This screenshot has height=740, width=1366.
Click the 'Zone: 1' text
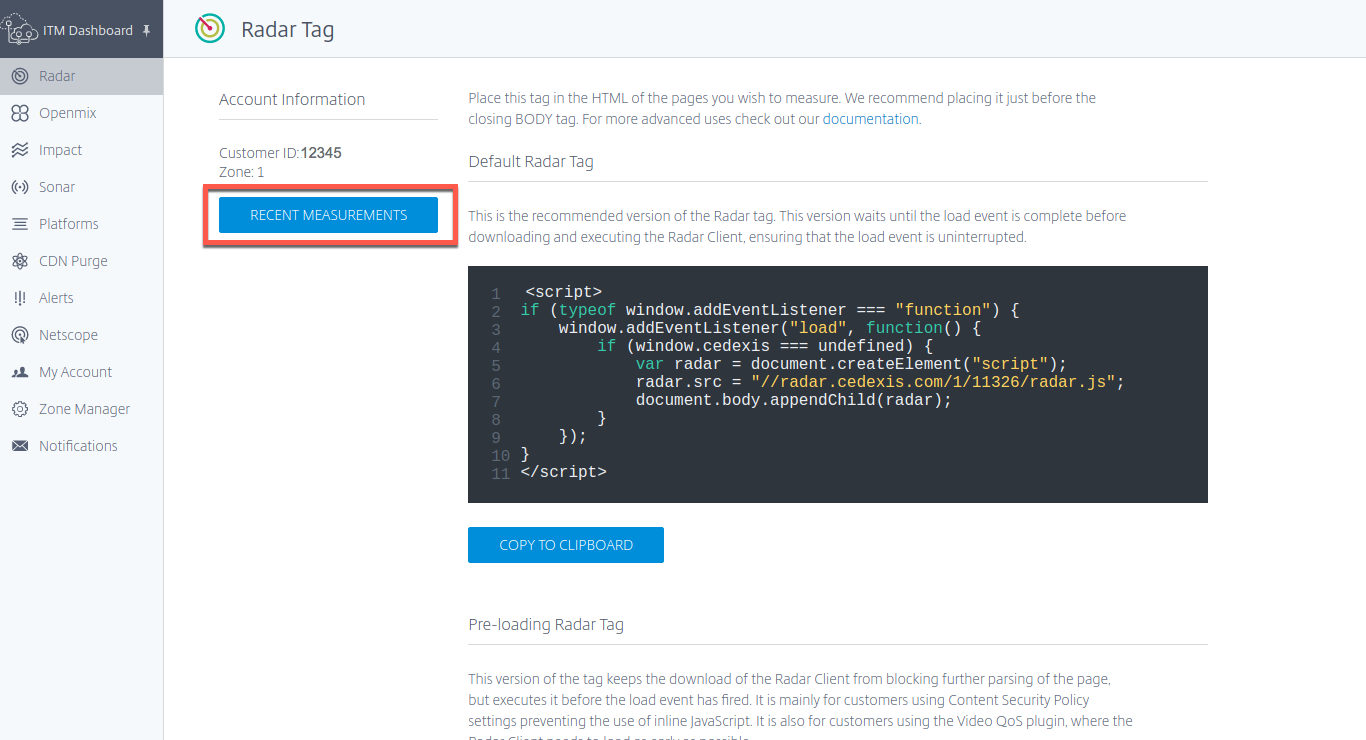click(x=242, y=172)
